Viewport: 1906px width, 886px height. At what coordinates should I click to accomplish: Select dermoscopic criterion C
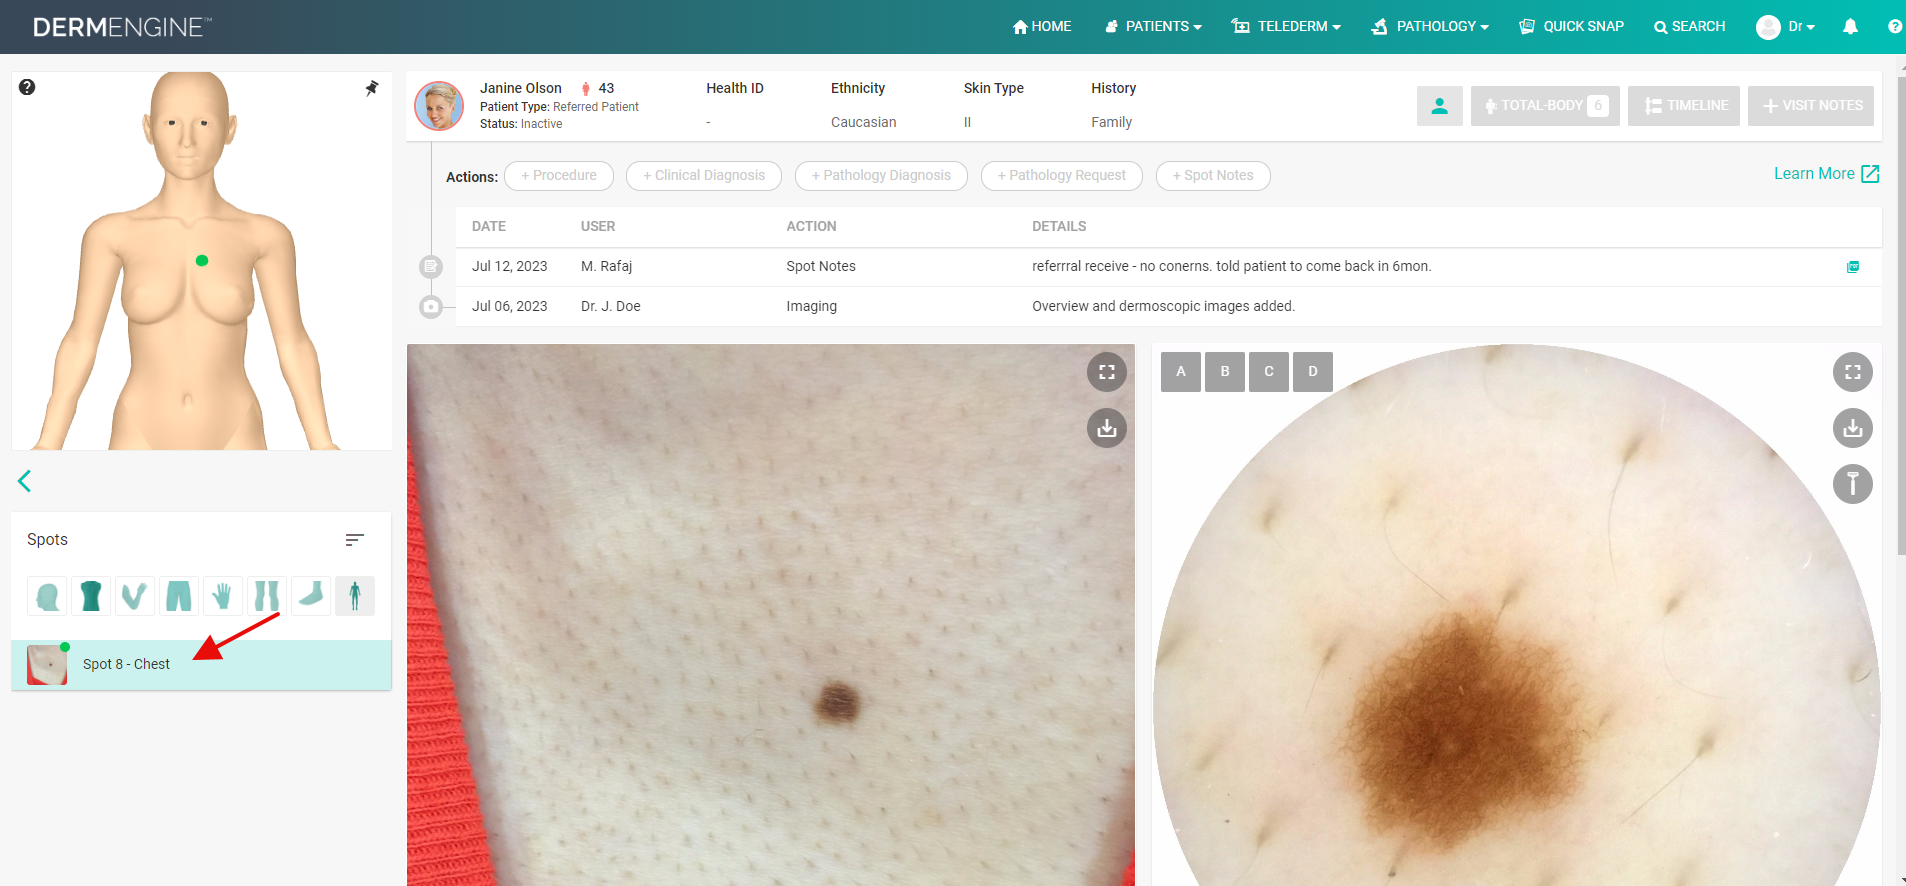1269,372
